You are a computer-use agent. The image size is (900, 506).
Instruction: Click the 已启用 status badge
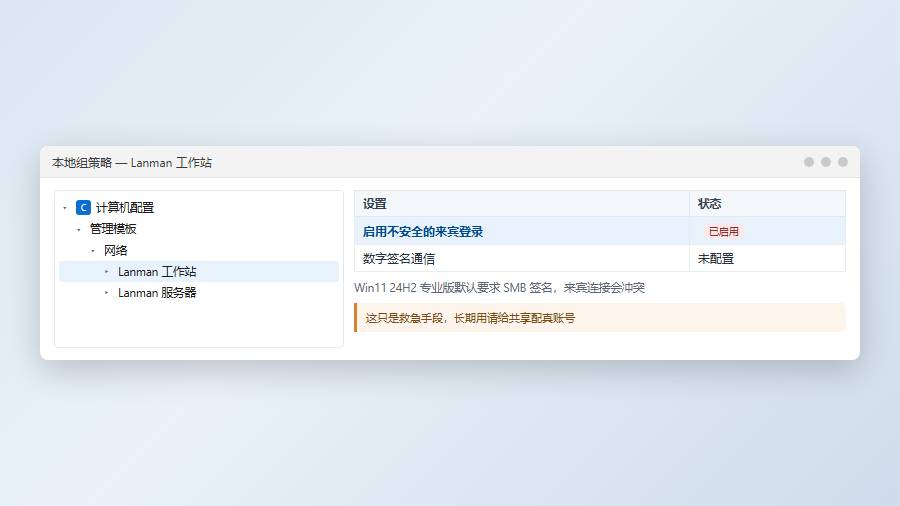tap(723, 232)
